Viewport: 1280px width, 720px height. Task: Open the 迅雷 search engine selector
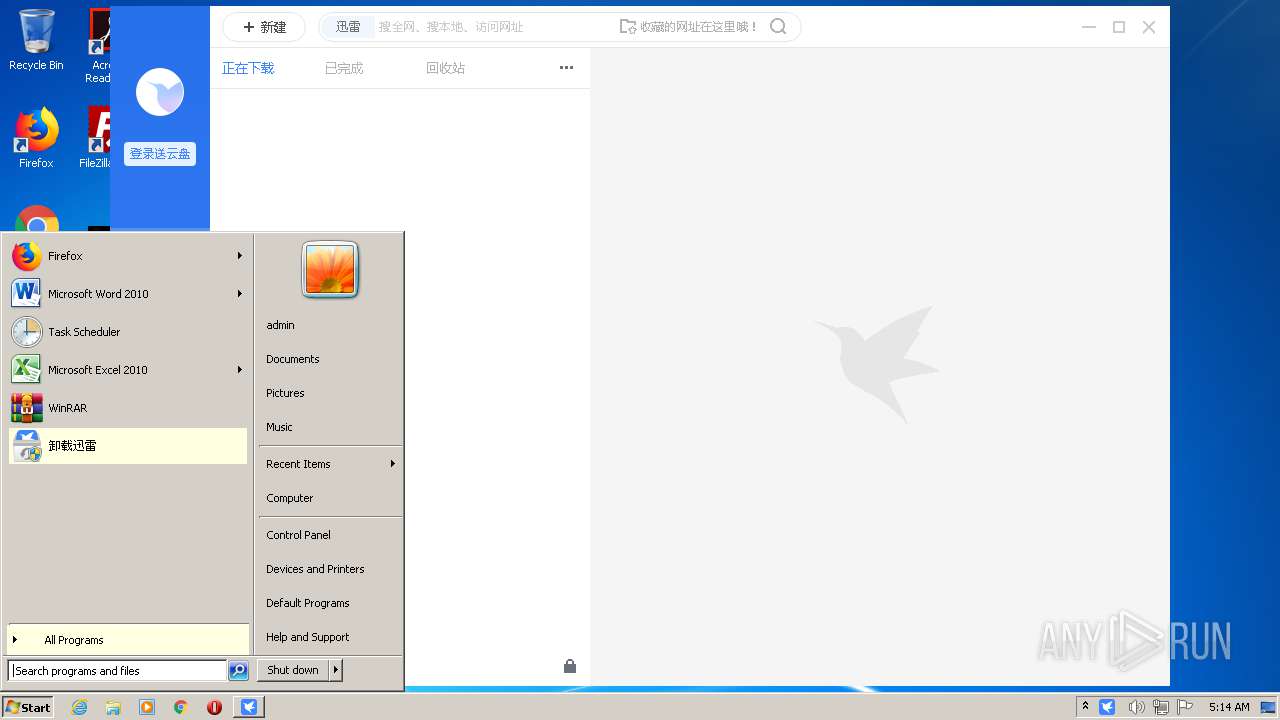[348, 27]
